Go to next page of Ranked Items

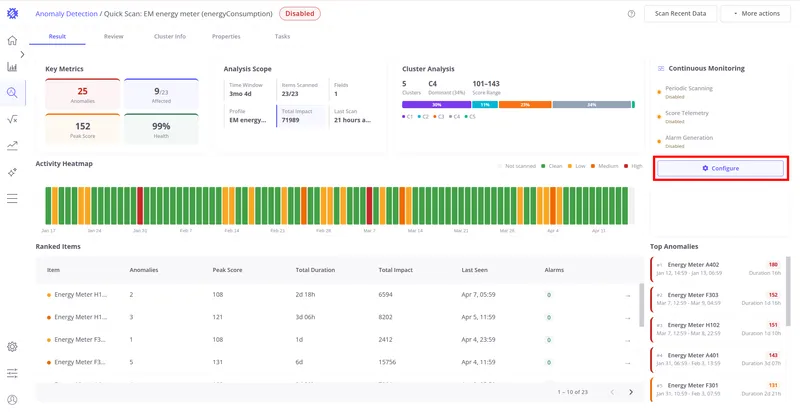pyautogui.click(x=631, y=392)
